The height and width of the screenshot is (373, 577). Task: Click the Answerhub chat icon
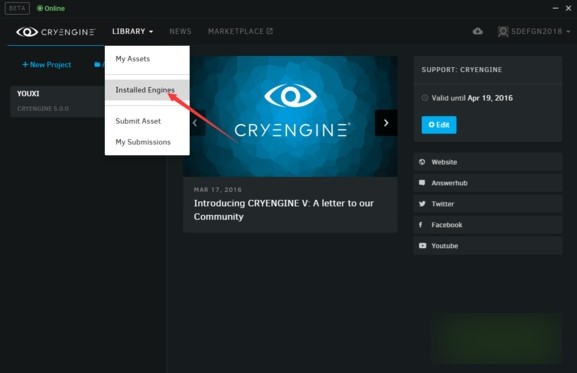click(x=422, y=182)
